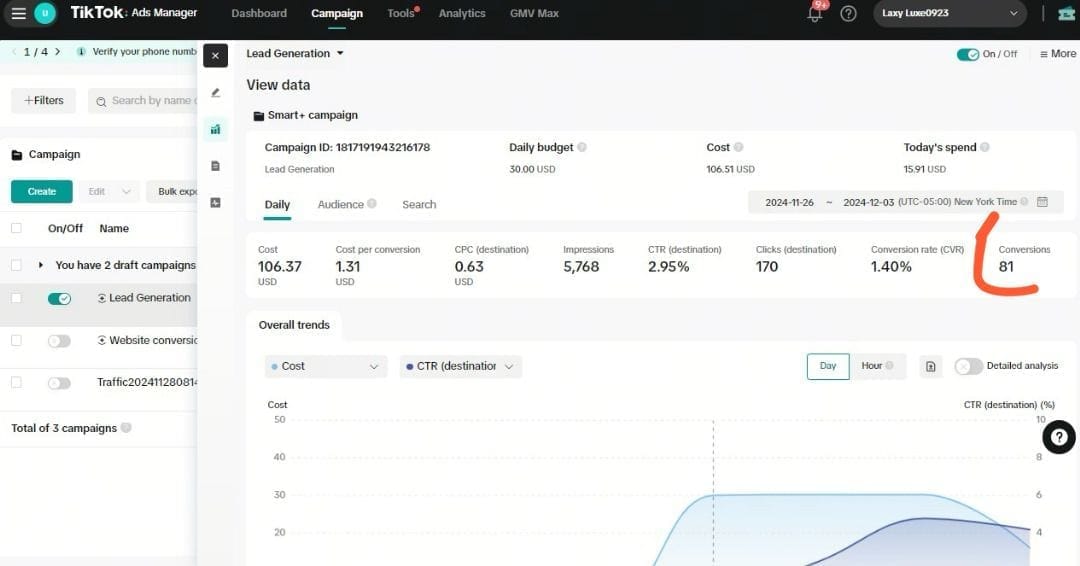The width and height of the screenshot is (1080, 566).
Task: Toggle the campaign On / Off switch
Action: click(x=968, y=54)
